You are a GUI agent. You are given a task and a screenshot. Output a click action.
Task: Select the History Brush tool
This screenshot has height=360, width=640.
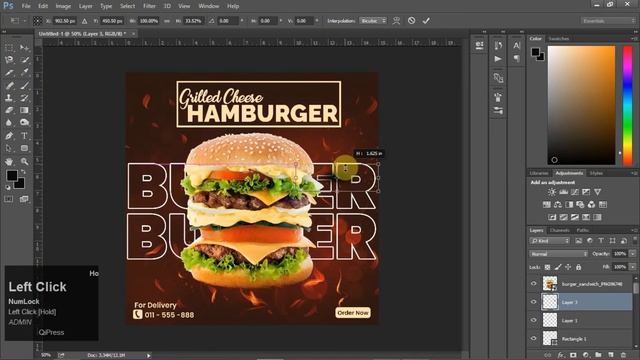coord(24,98)
